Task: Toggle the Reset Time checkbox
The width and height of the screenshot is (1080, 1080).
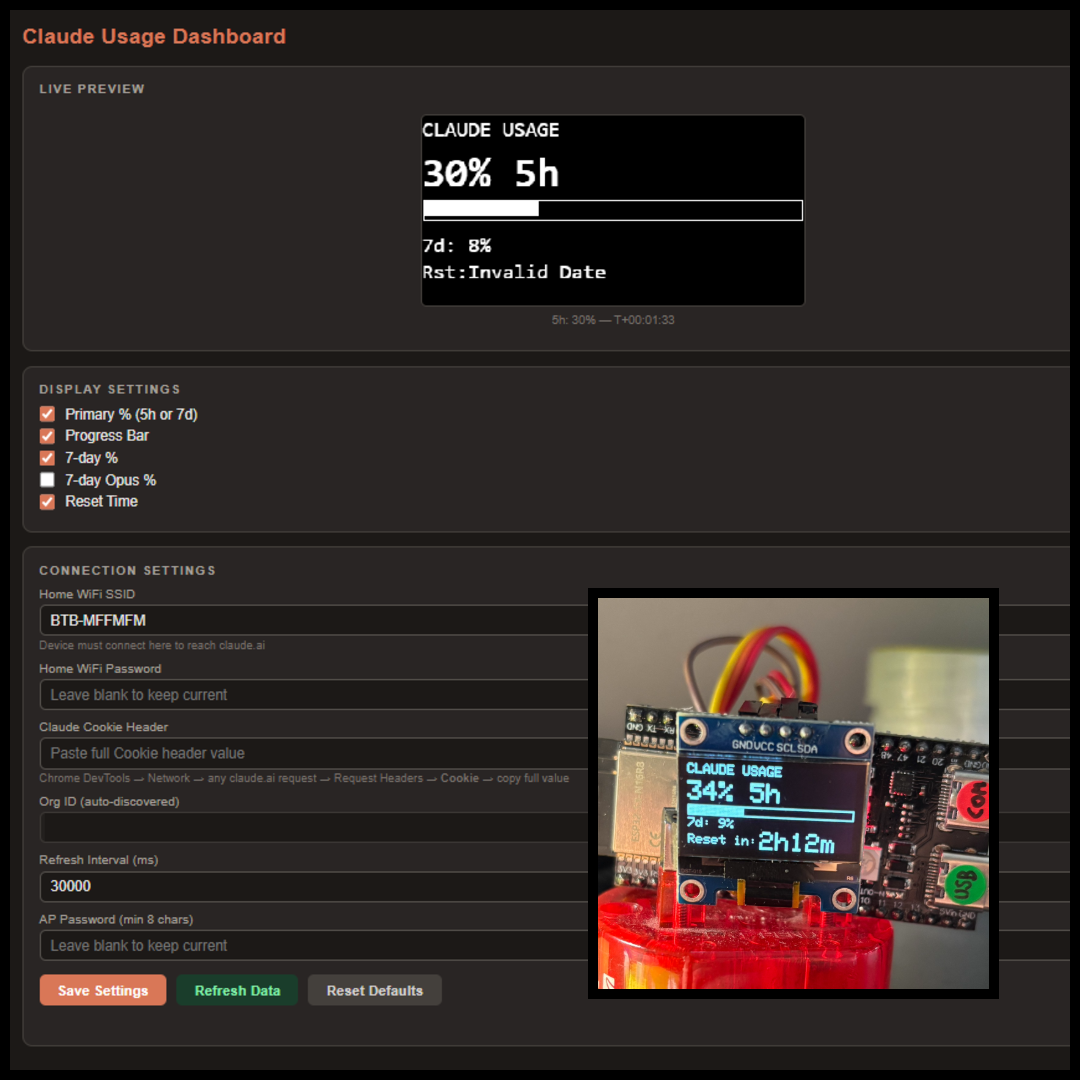Action: coord(47,501)
